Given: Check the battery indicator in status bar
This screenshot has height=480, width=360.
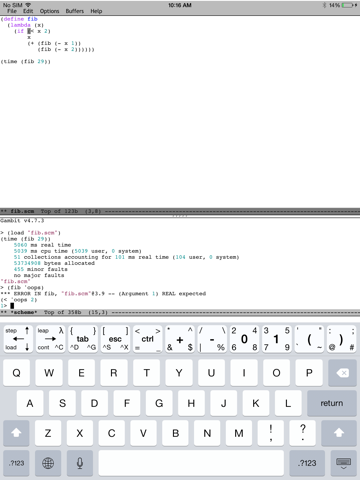Looking at the screenshot, I should (x=347, y=5).
